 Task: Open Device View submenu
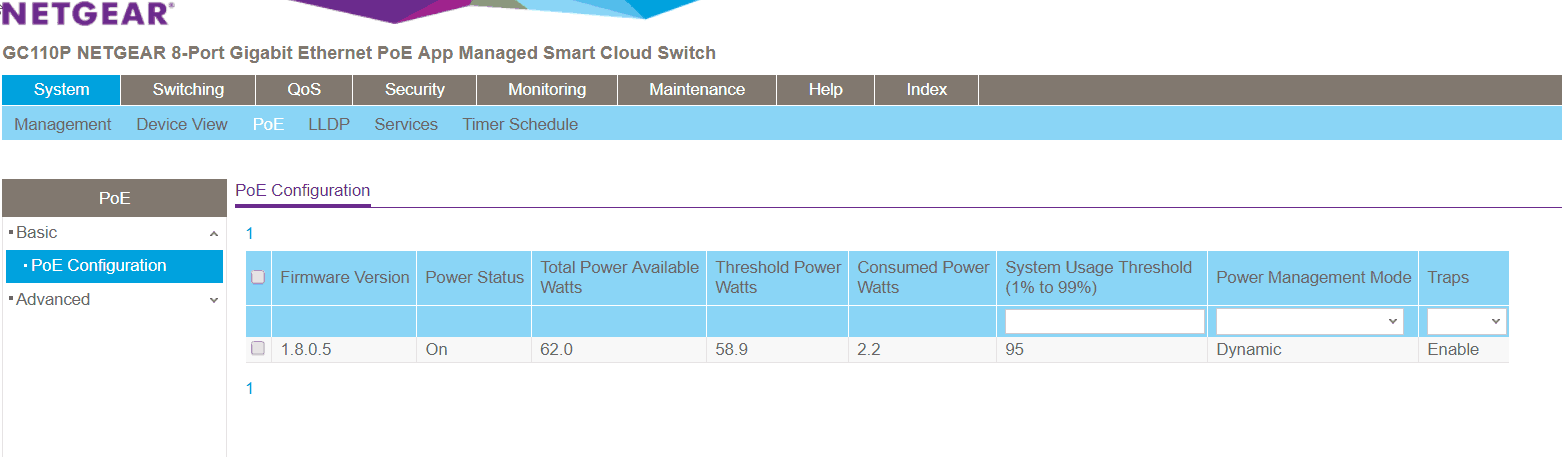click(182, 124)
